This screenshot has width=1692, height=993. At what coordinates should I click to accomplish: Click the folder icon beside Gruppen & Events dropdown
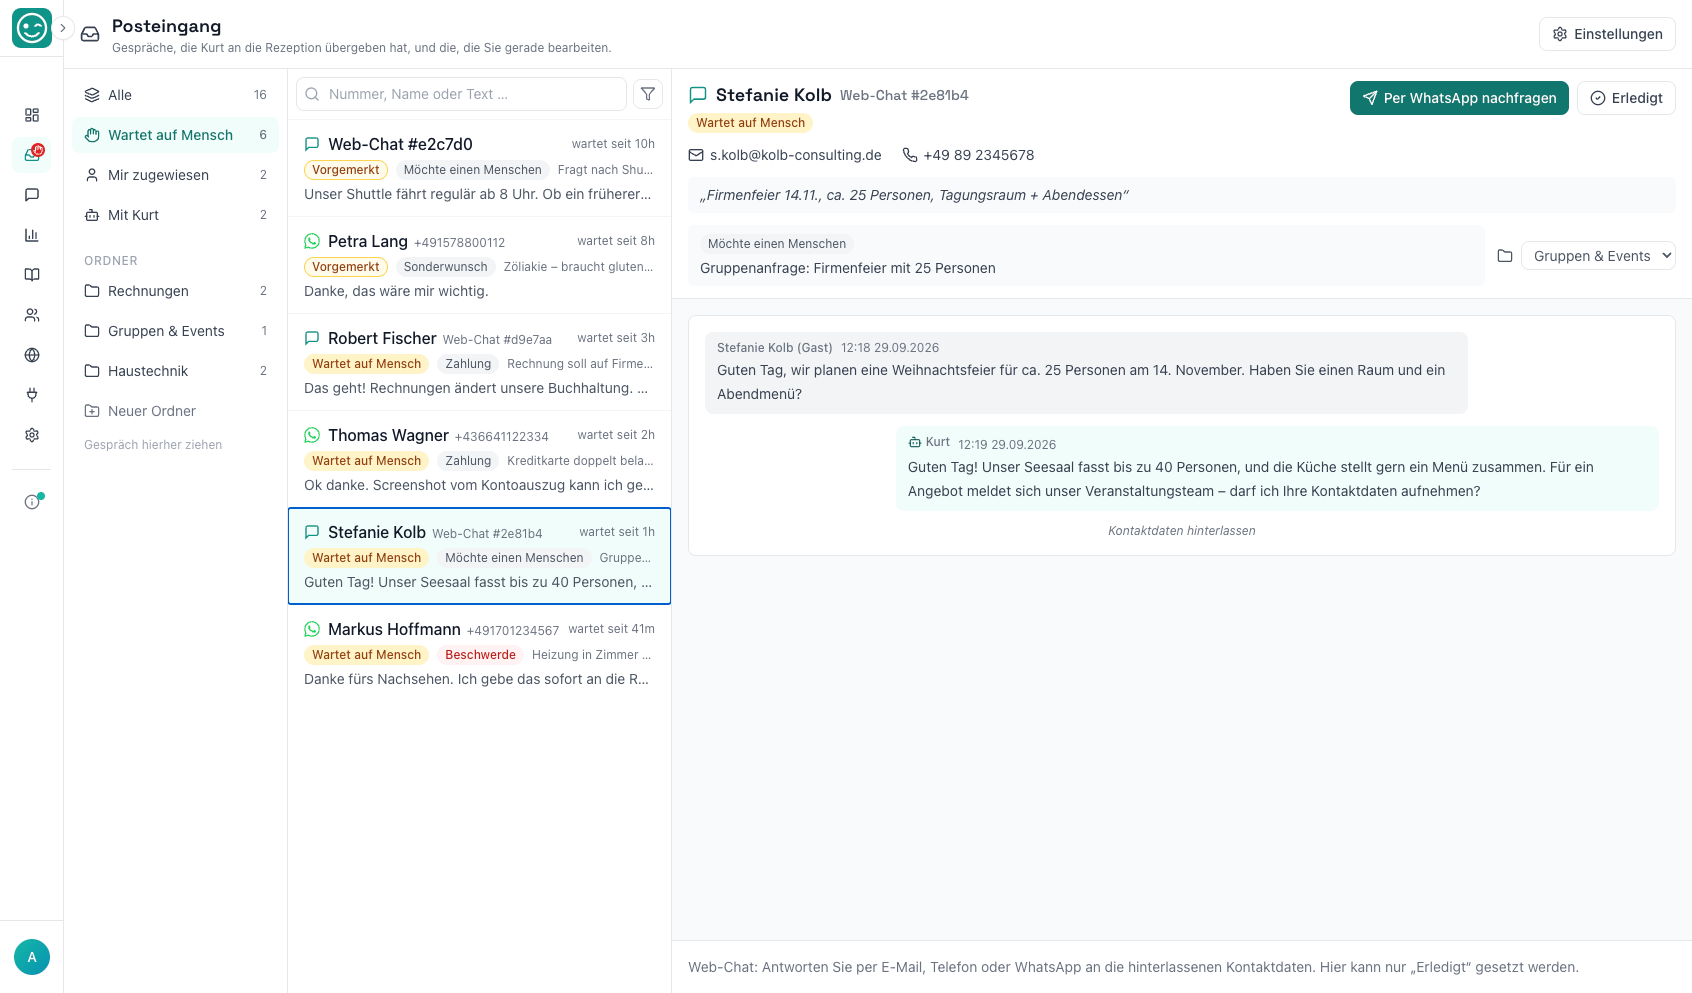point(1505,256)
